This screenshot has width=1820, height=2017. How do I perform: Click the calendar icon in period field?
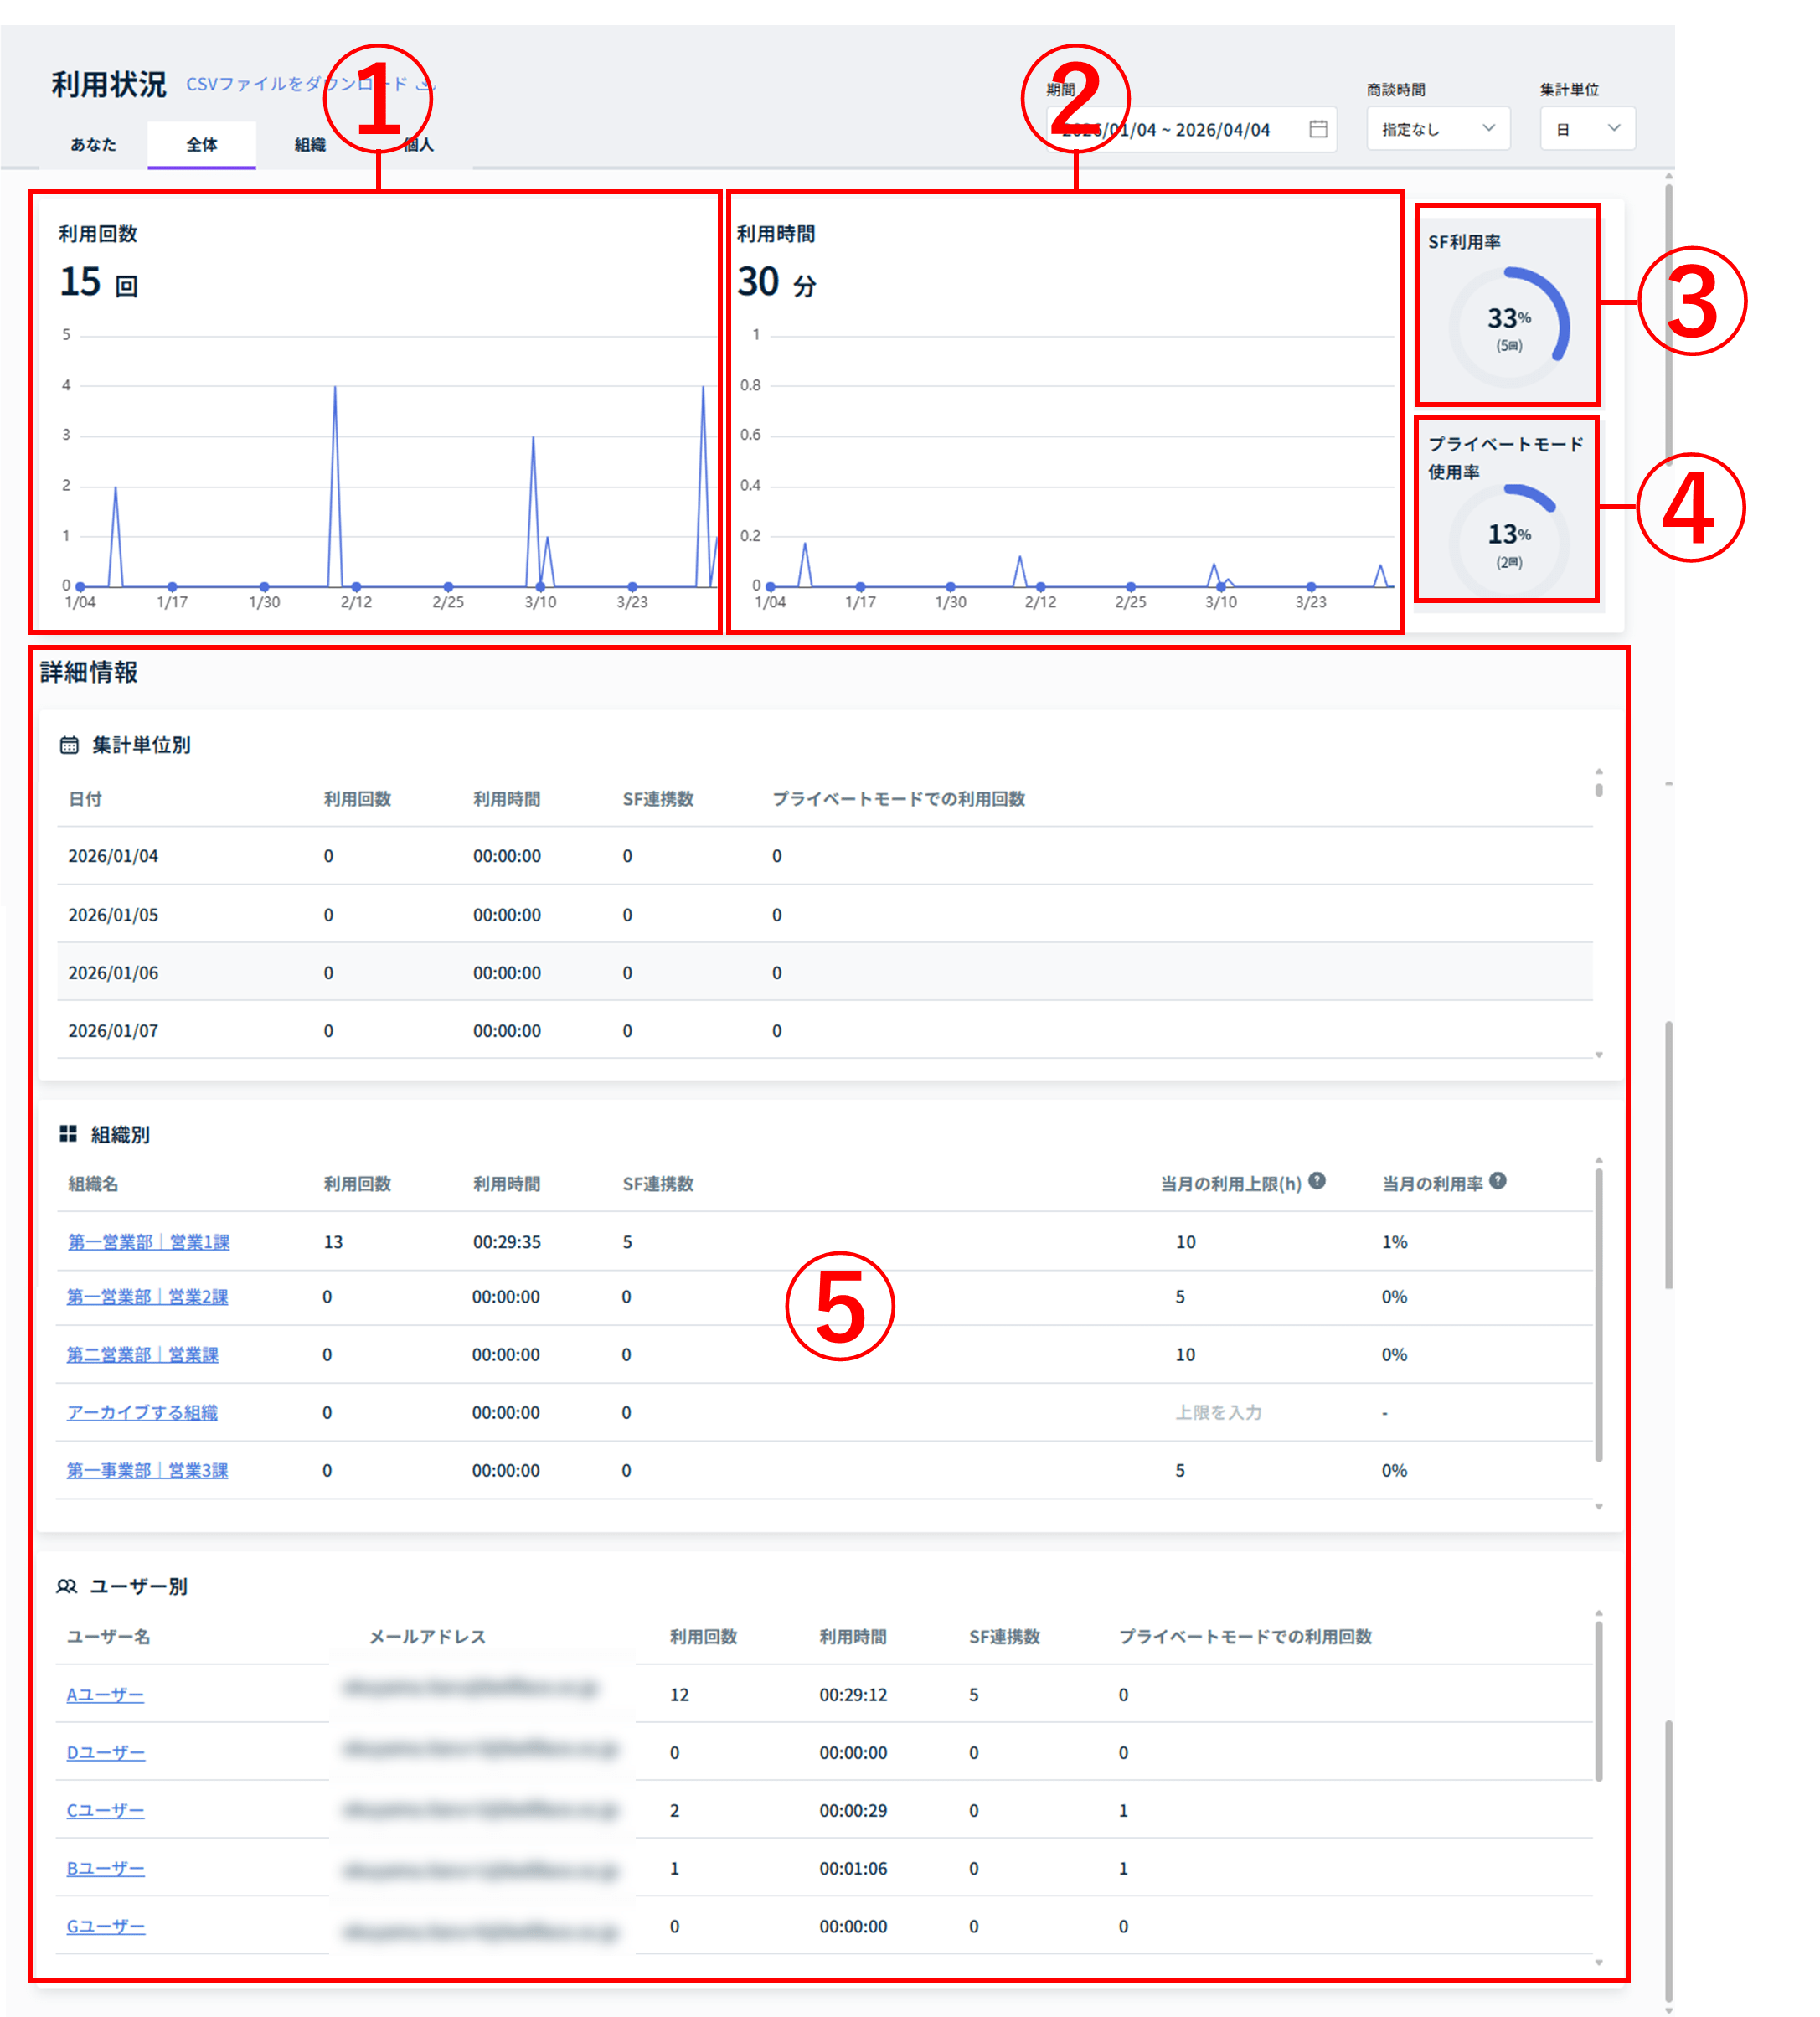(x=1318, y=129)
